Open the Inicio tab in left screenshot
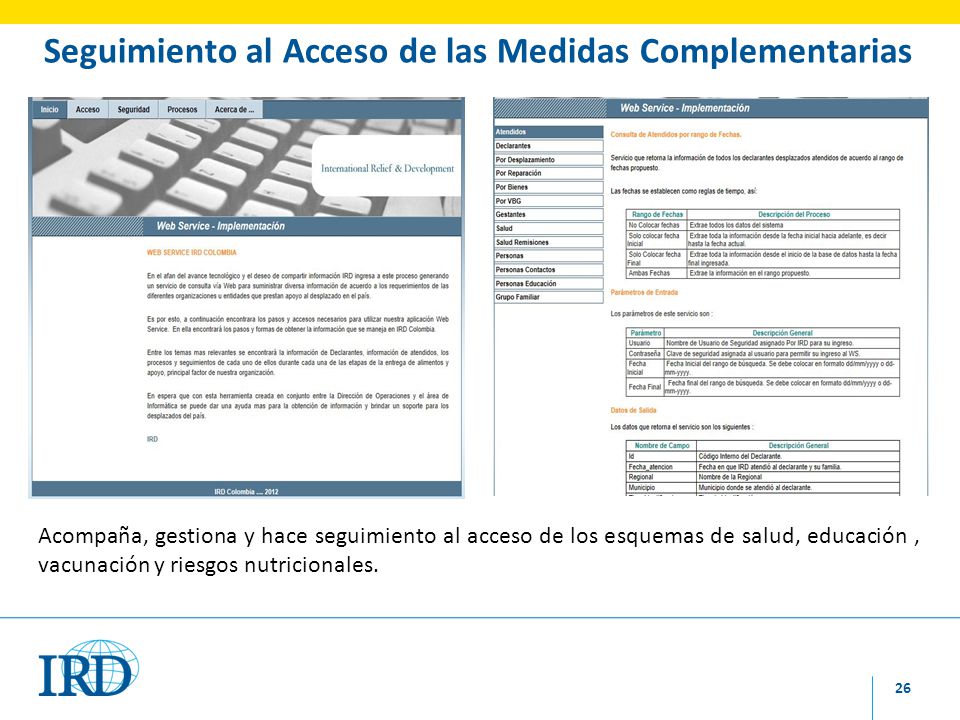Image resolution: width=960 pixels, height=720 pixels. (50, 110)
